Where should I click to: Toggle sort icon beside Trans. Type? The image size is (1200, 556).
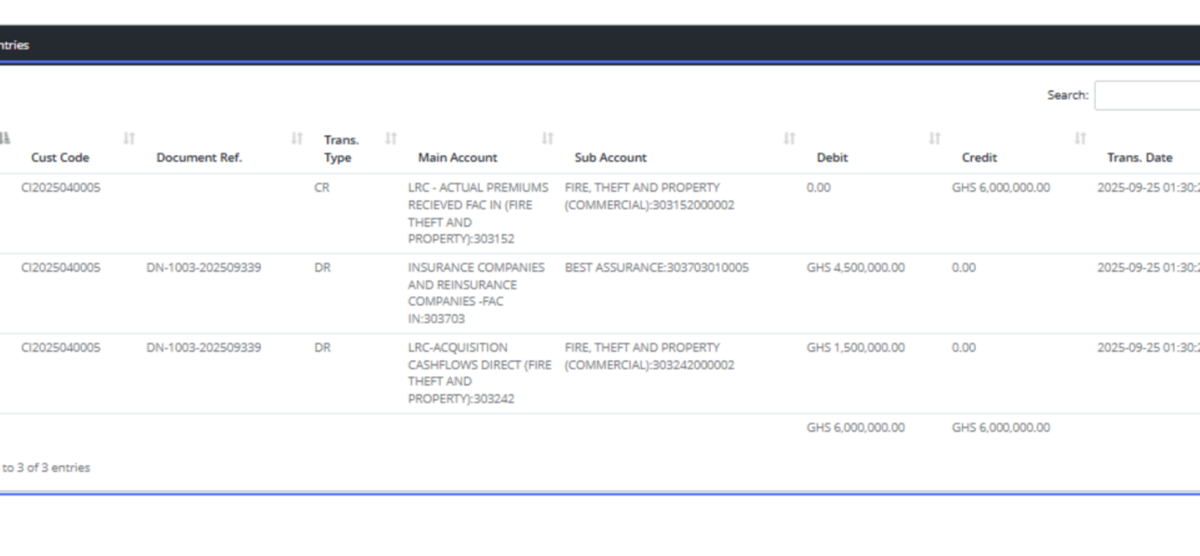[x=391, y=138]
